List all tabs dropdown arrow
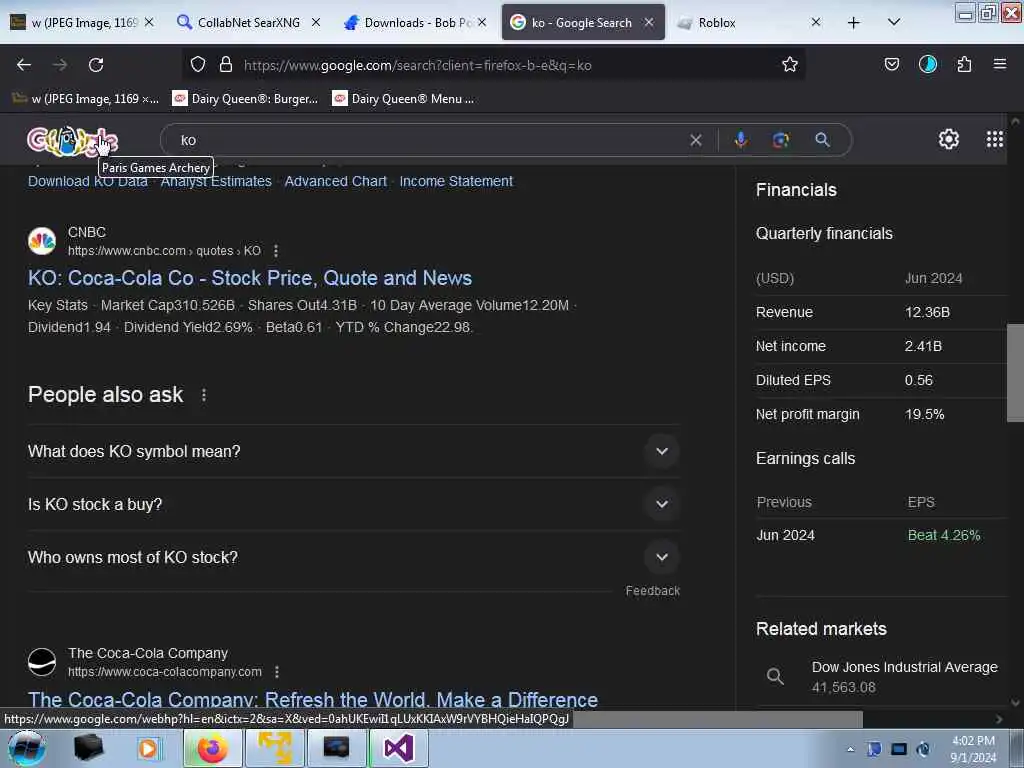 [893, 22]
